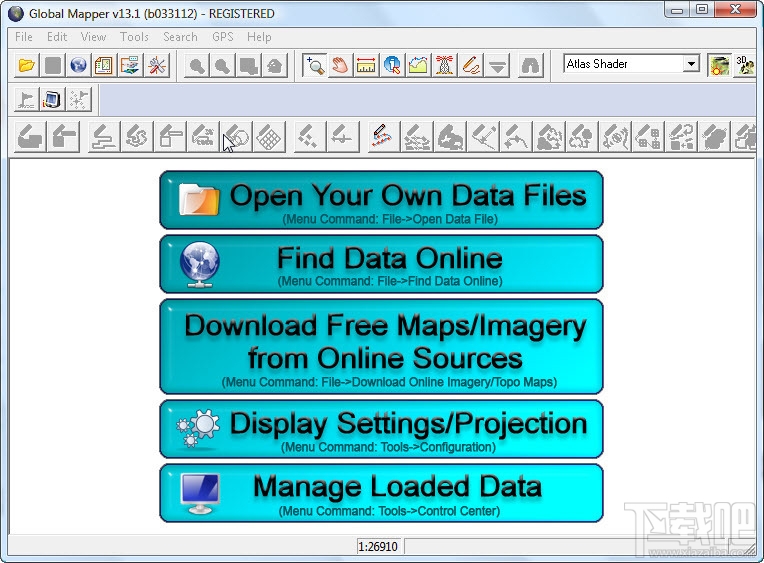Screen dimensions: 764x563
Task: Click the grayed home full view icon
Action: [275, 65]
